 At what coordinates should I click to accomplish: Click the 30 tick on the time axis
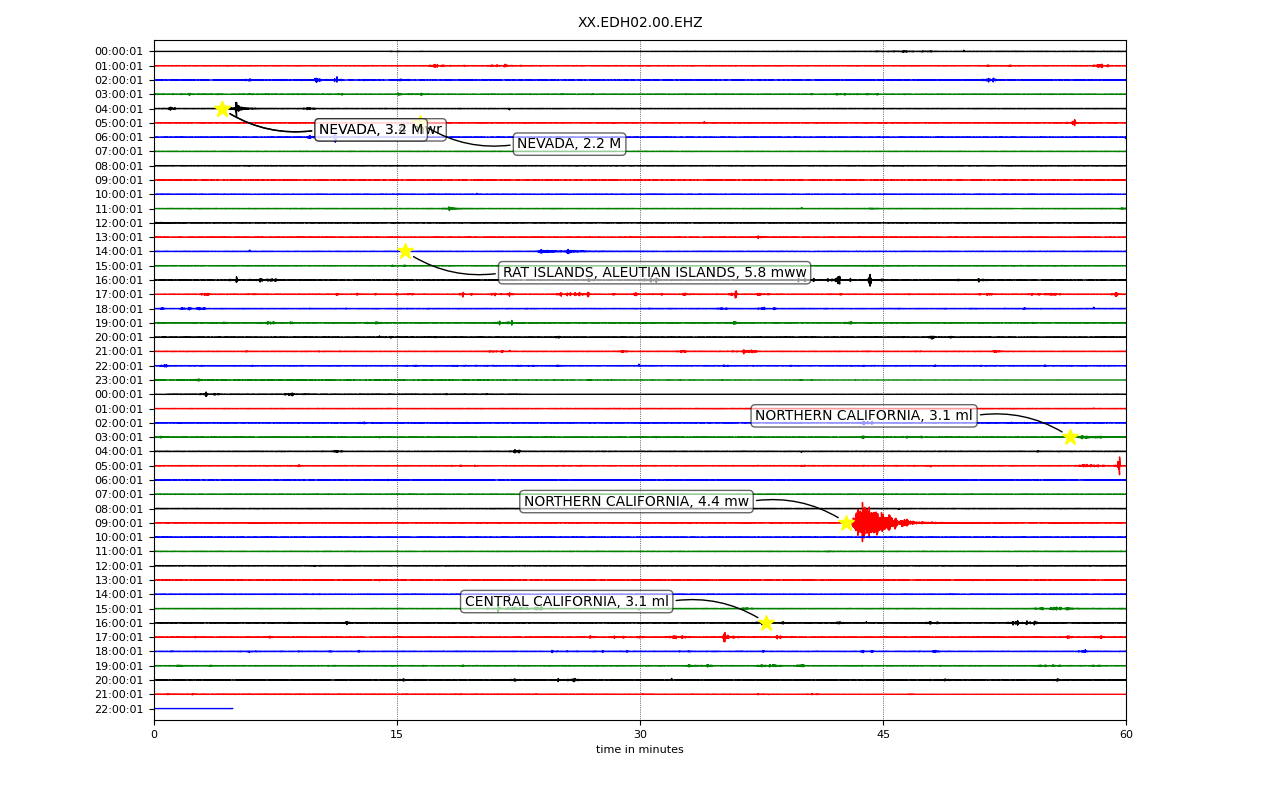(x=640, y=735)
